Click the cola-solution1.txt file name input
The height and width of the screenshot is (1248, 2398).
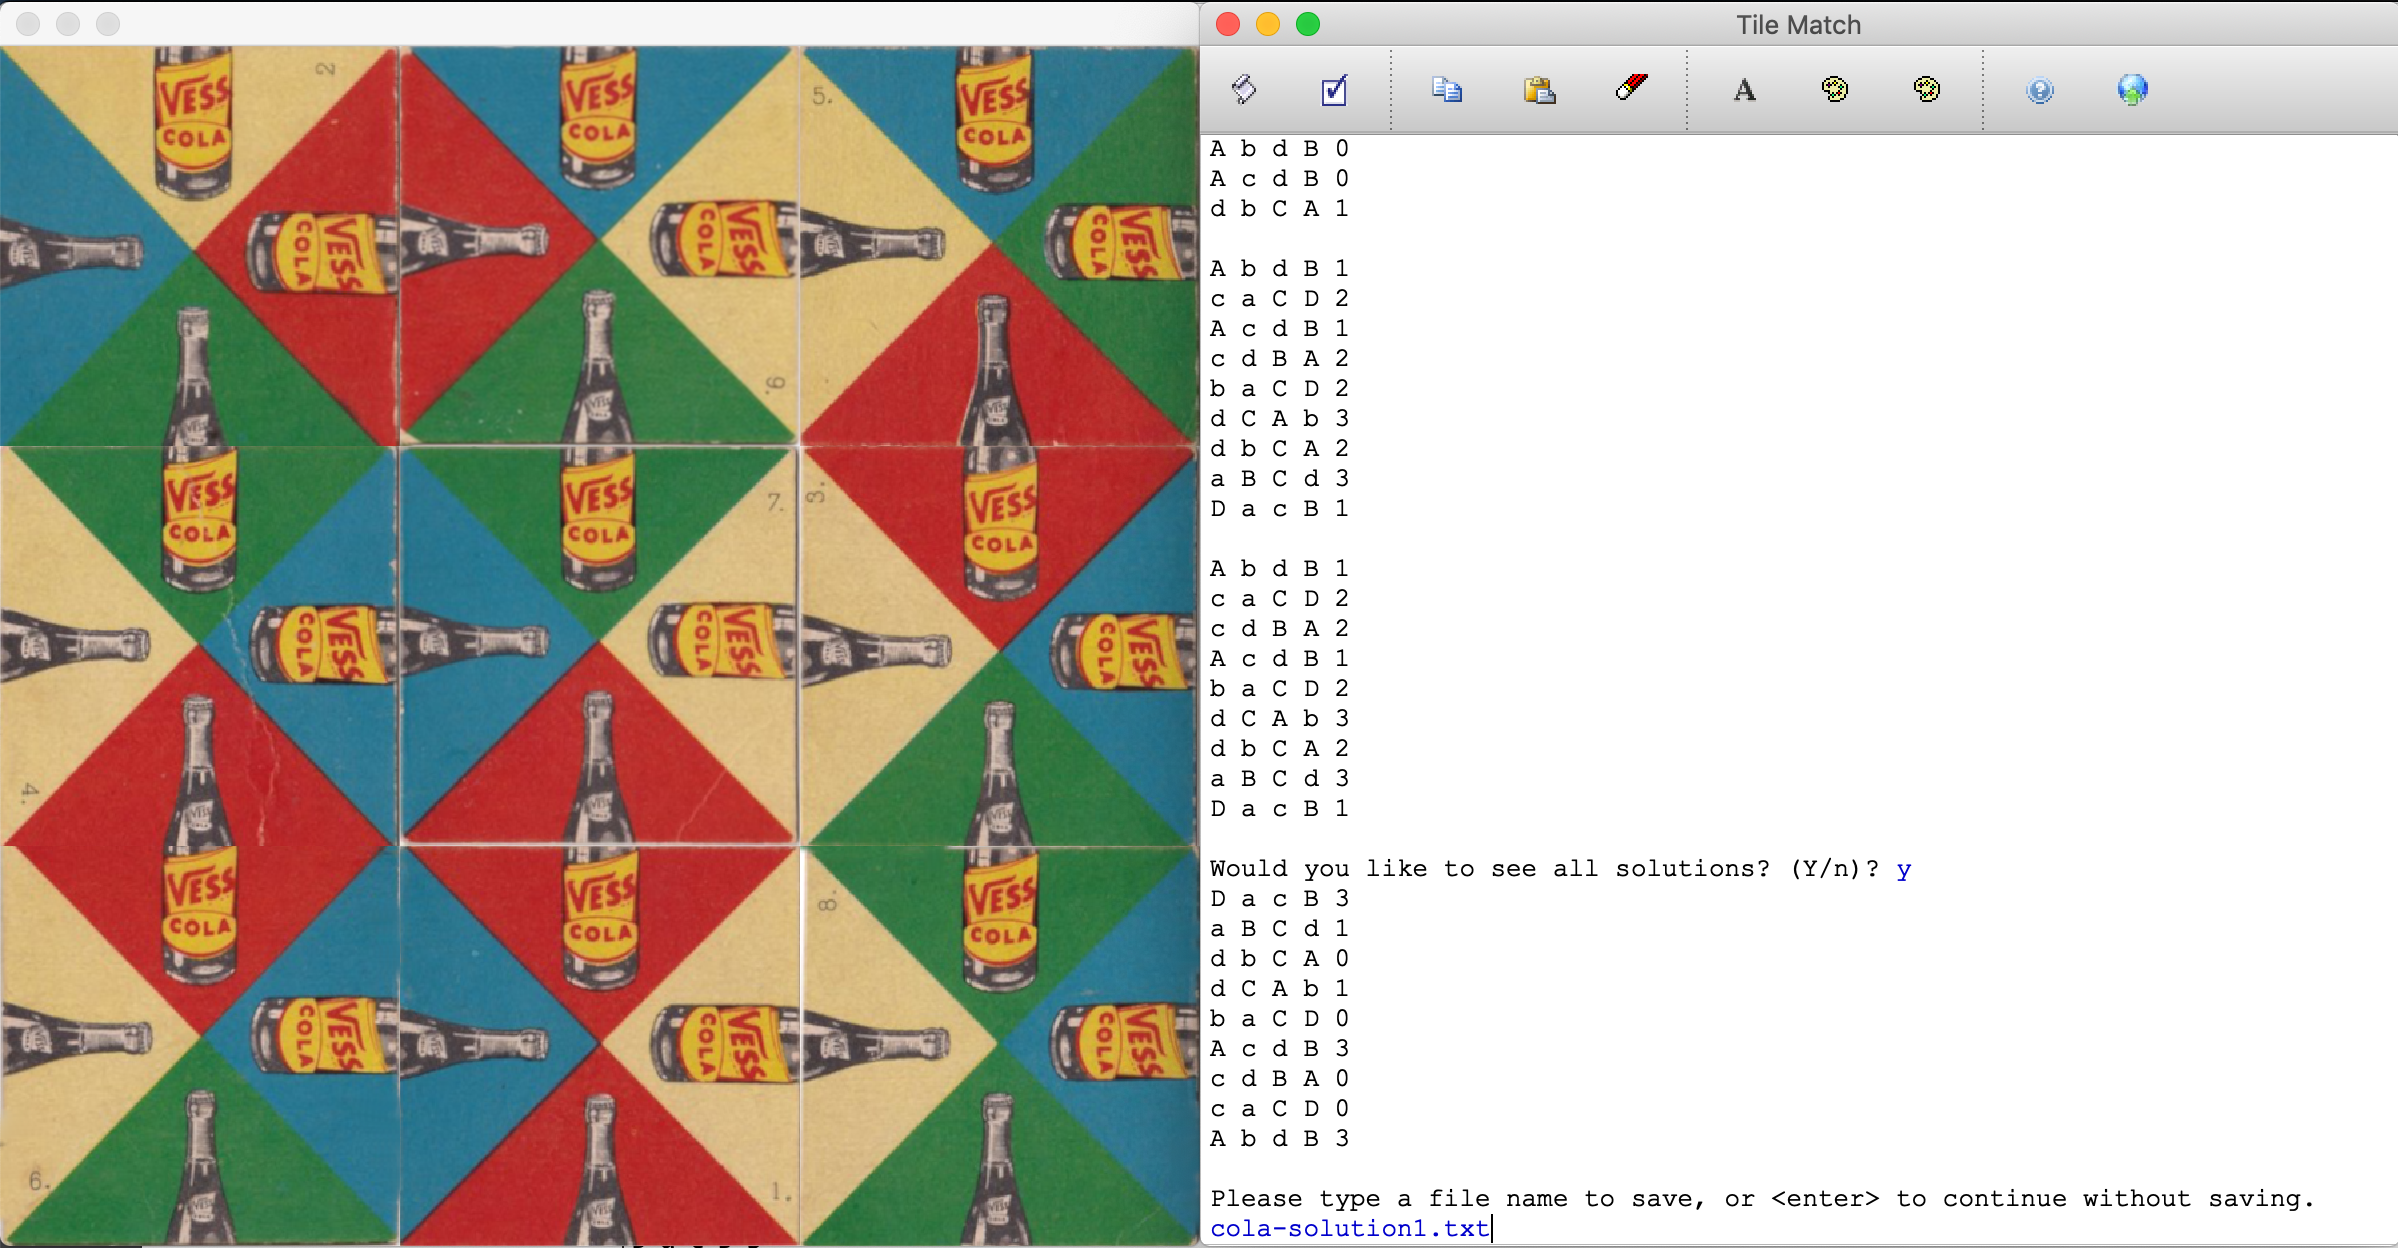click(x=1350, y=1228)
